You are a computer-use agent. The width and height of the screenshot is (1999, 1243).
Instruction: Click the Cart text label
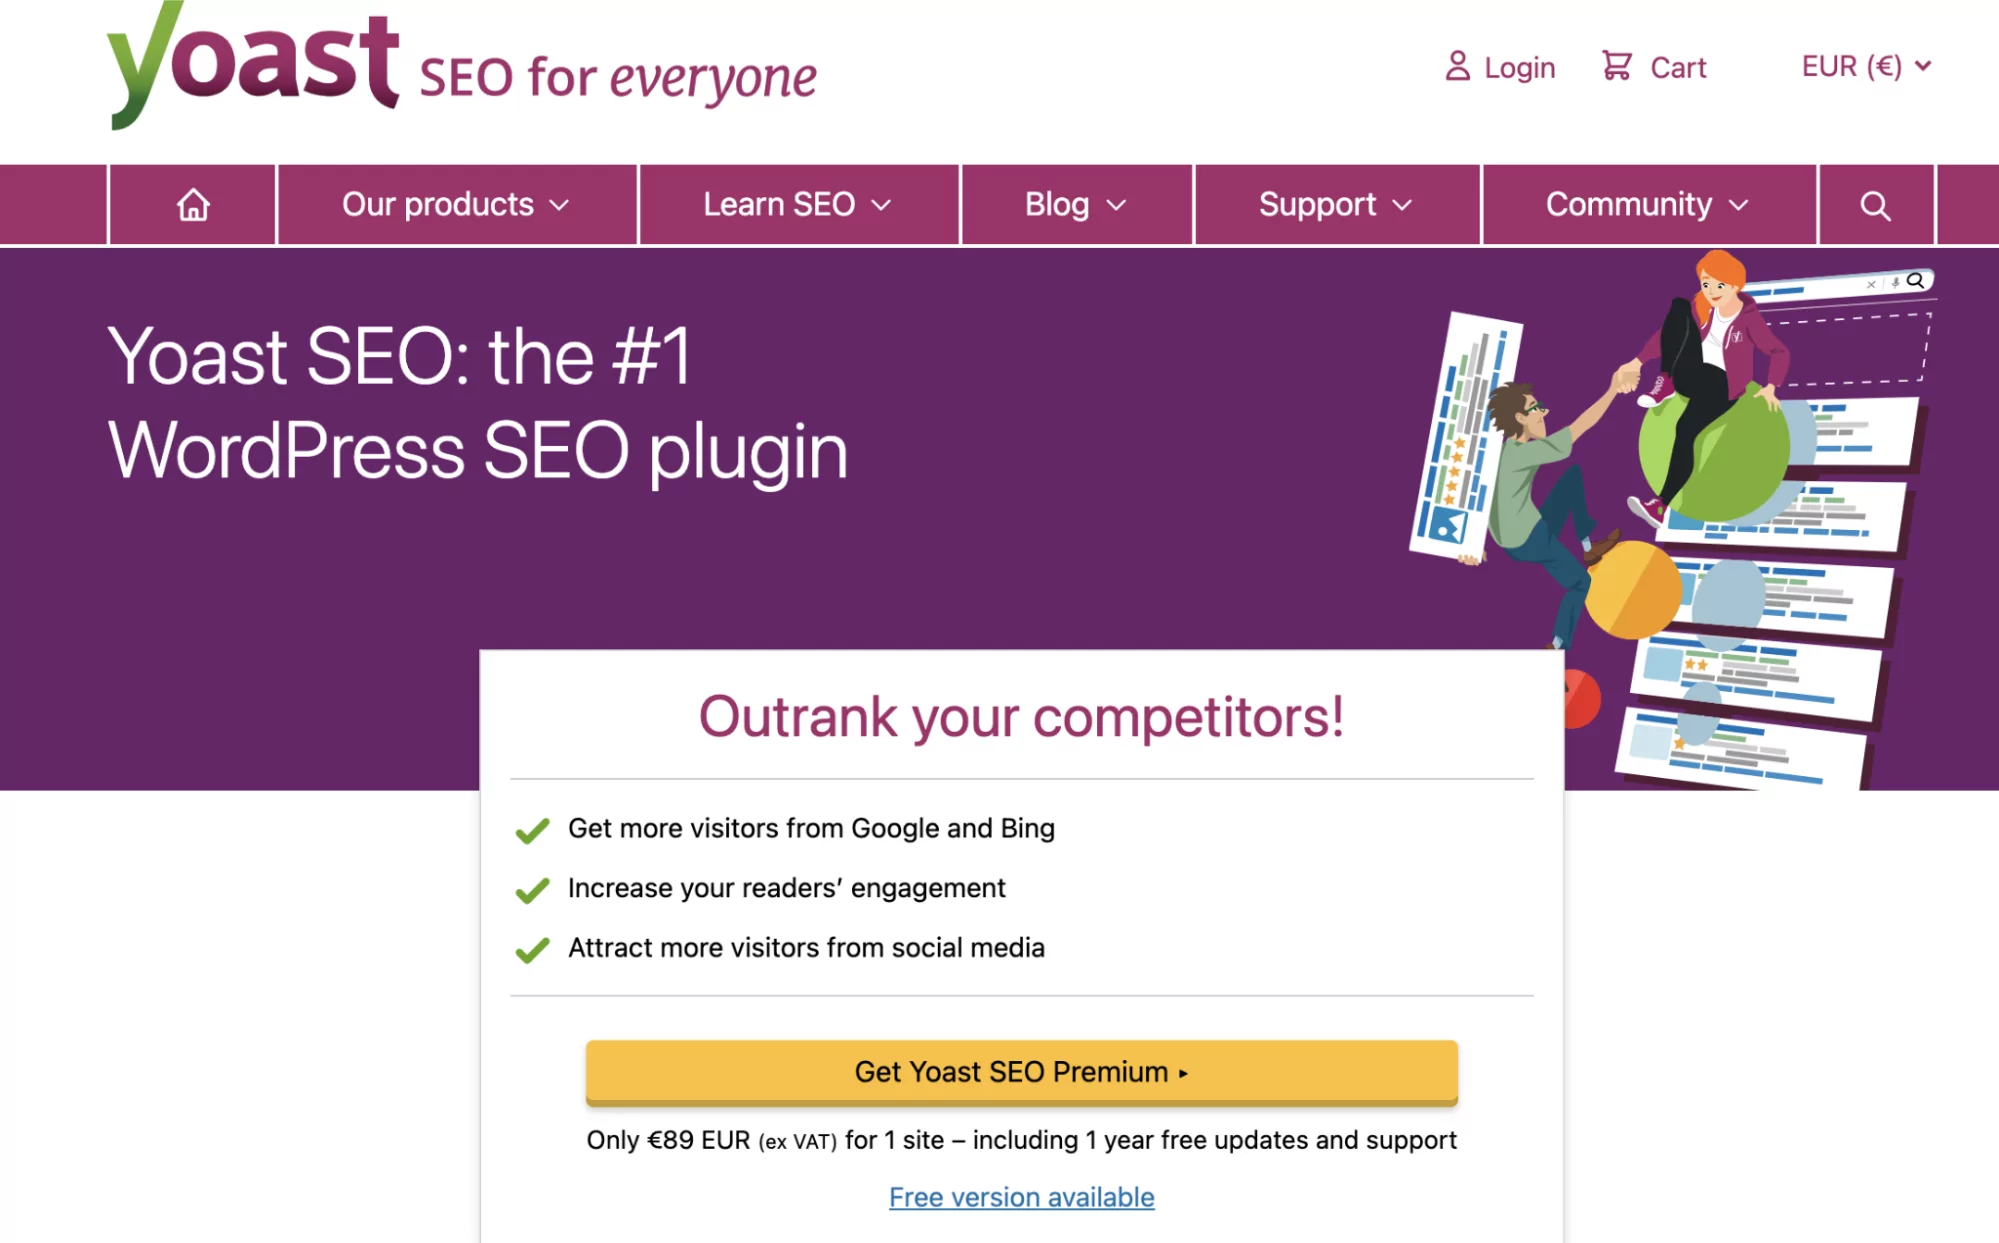tap(1678, 66)
